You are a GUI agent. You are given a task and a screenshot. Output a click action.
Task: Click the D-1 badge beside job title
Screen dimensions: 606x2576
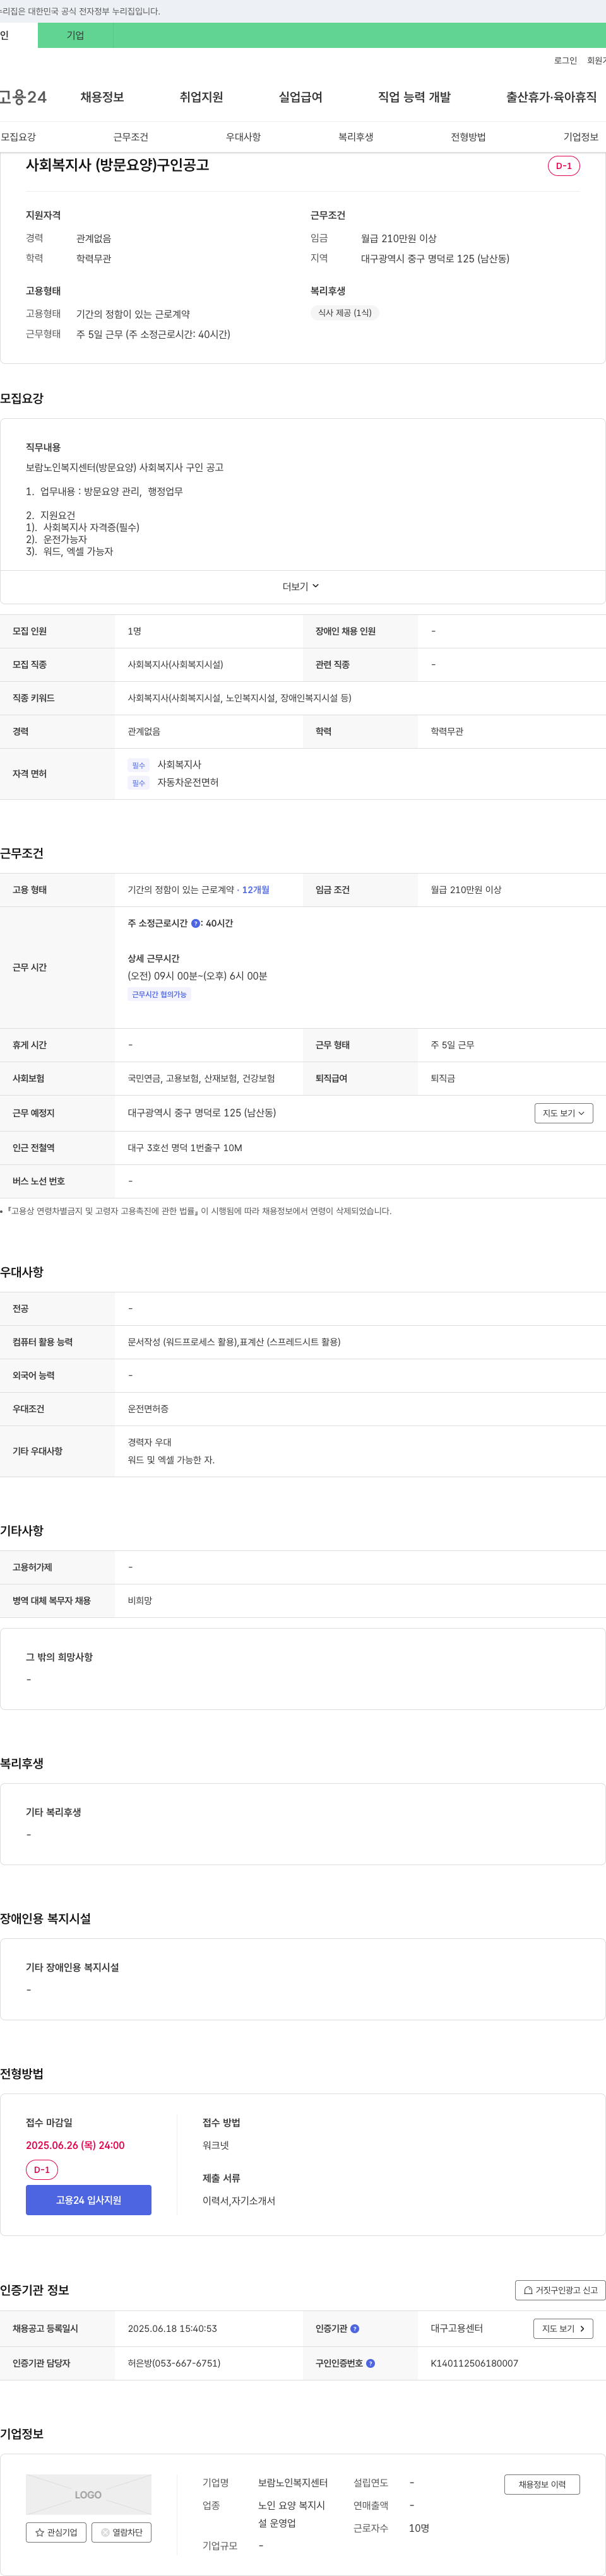click(x=564, y=166)
